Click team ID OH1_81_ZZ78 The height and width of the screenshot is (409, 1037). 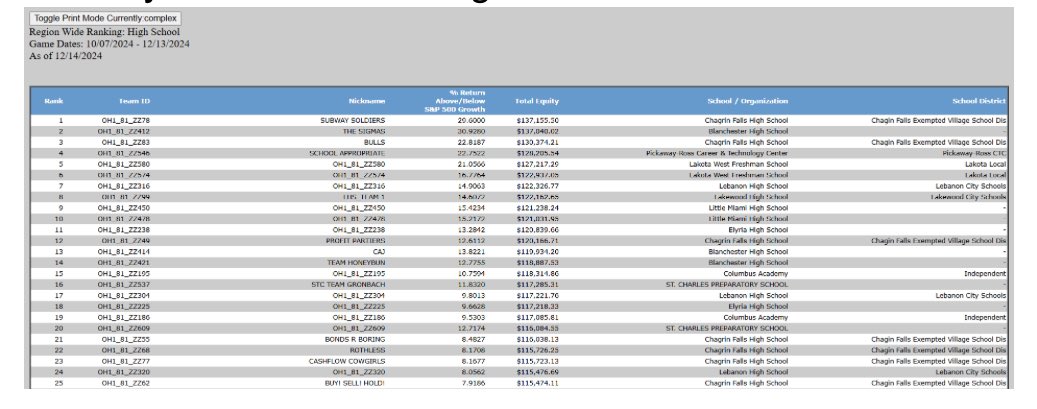(x=126, y=120)
